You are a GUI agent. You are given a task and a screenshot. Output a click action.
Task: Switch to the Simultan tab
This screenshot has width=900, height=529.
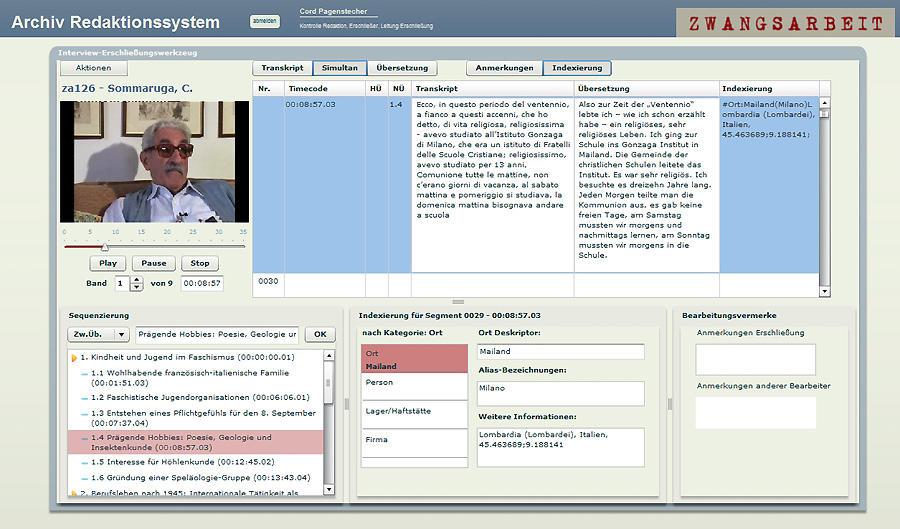coord(340,68)
